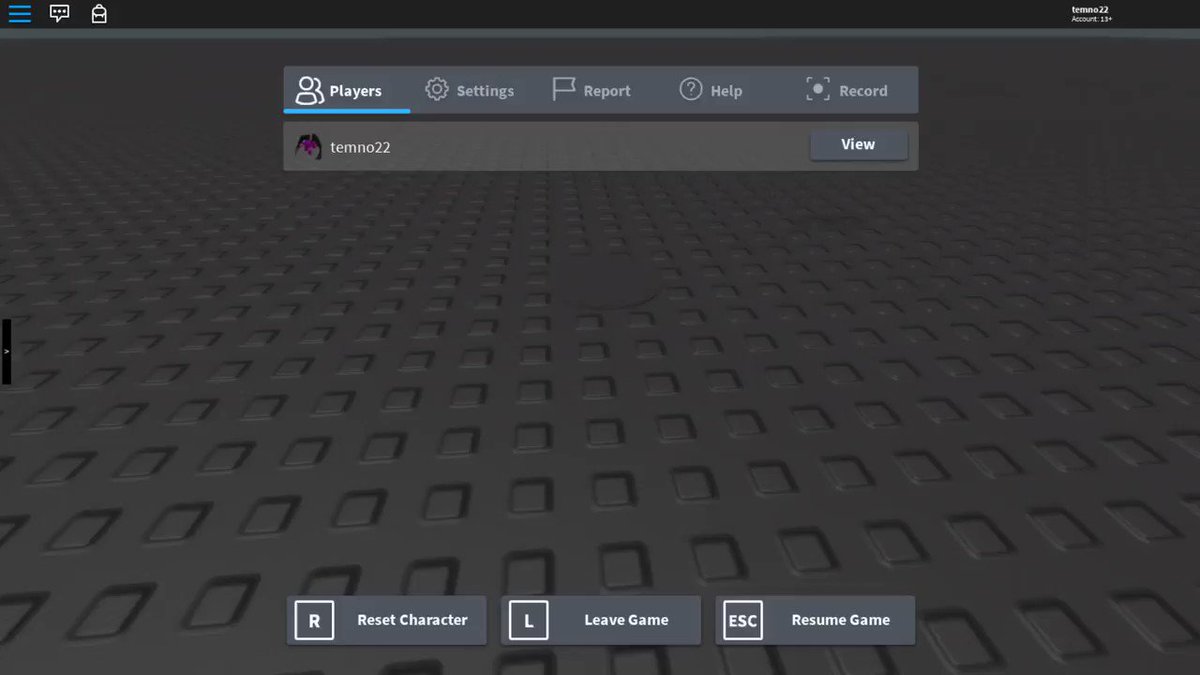Click the L key icon

529,620
